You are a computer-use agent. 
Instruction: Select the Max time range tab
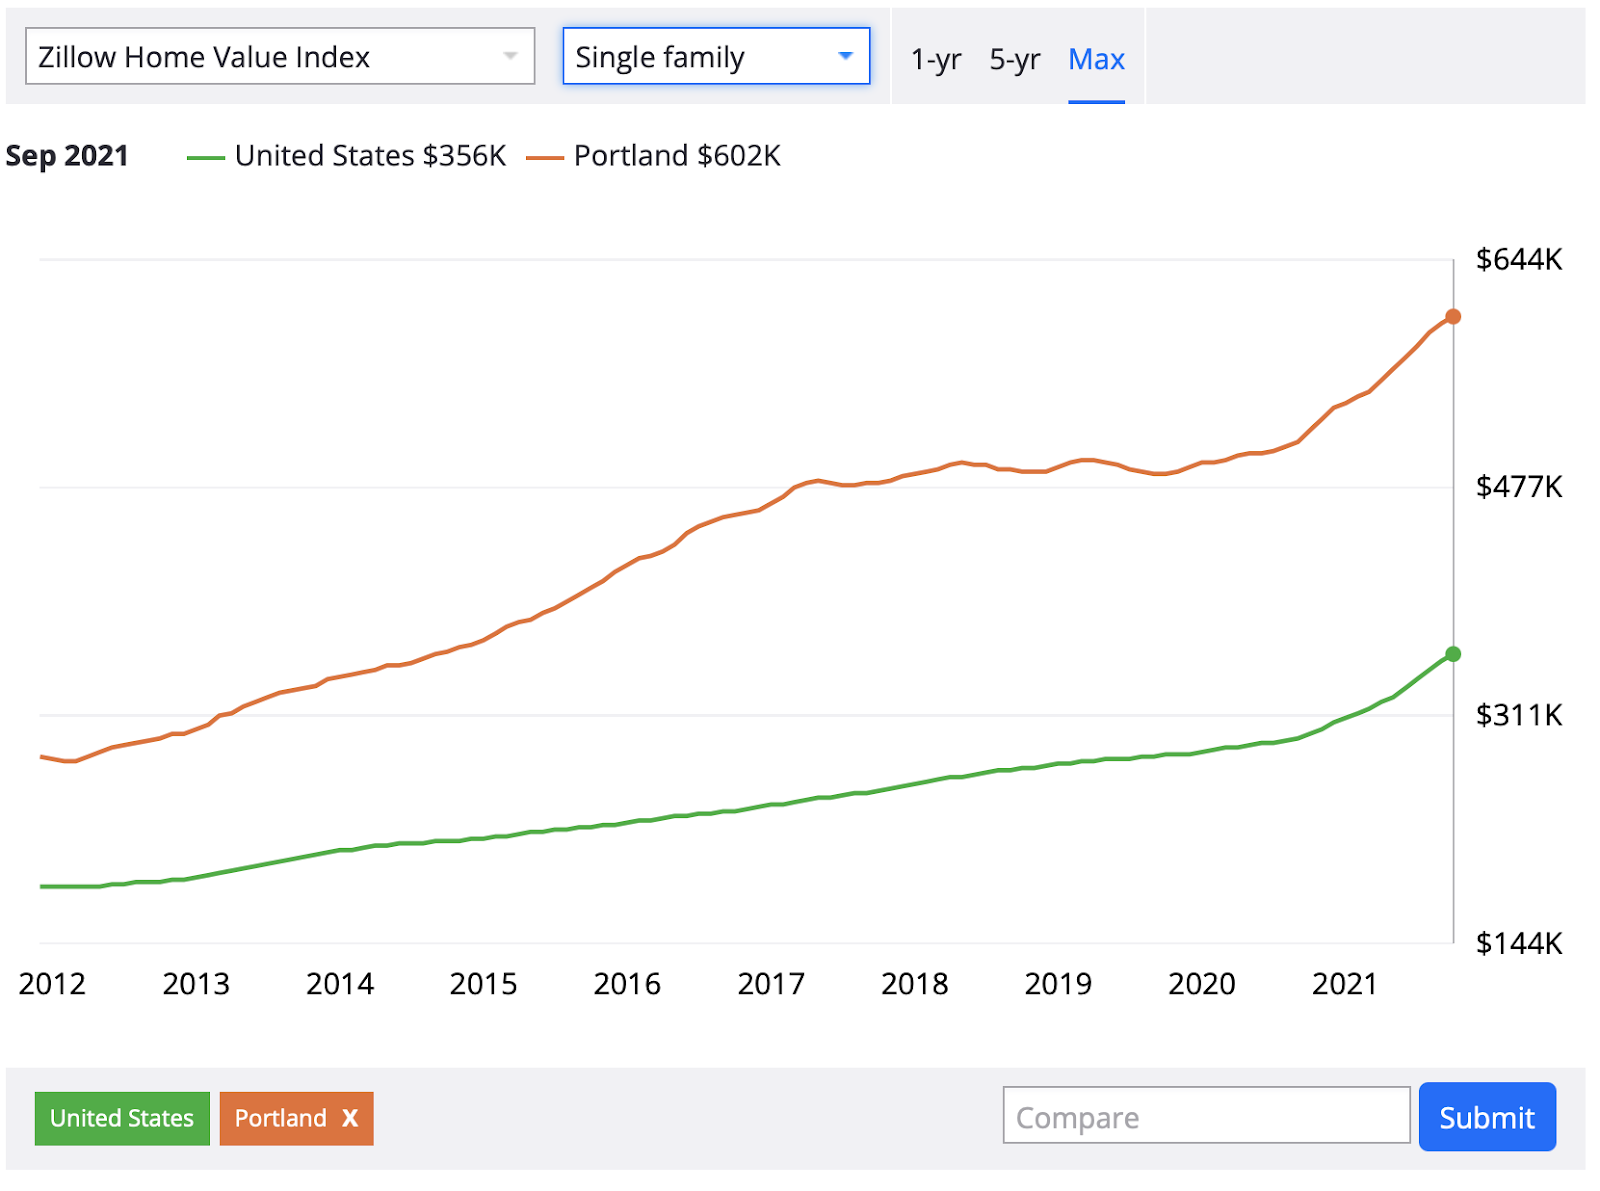[1096, 60]
